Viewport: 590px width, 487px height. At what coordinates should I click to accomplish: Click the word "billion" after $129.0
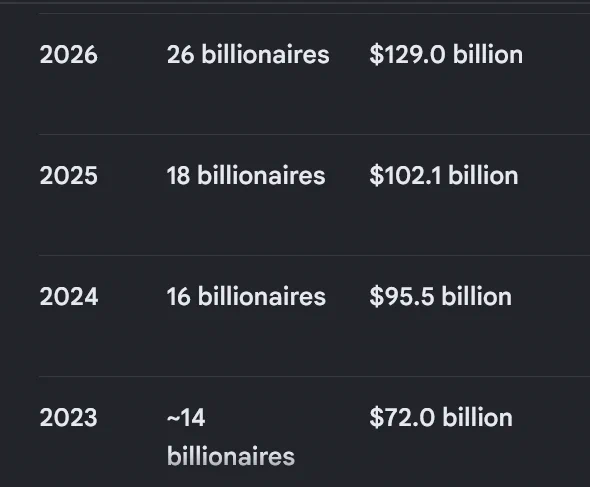point(488,55)
